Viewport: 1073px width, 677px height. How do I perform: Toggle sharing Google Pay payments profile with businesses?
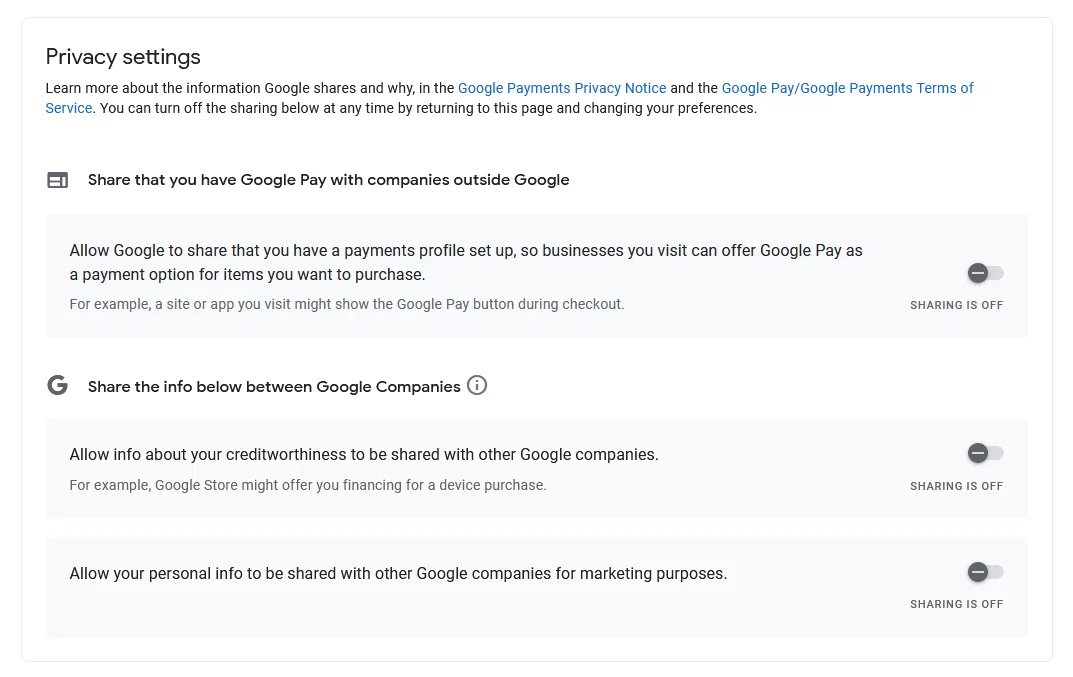[x=985, y=273]
